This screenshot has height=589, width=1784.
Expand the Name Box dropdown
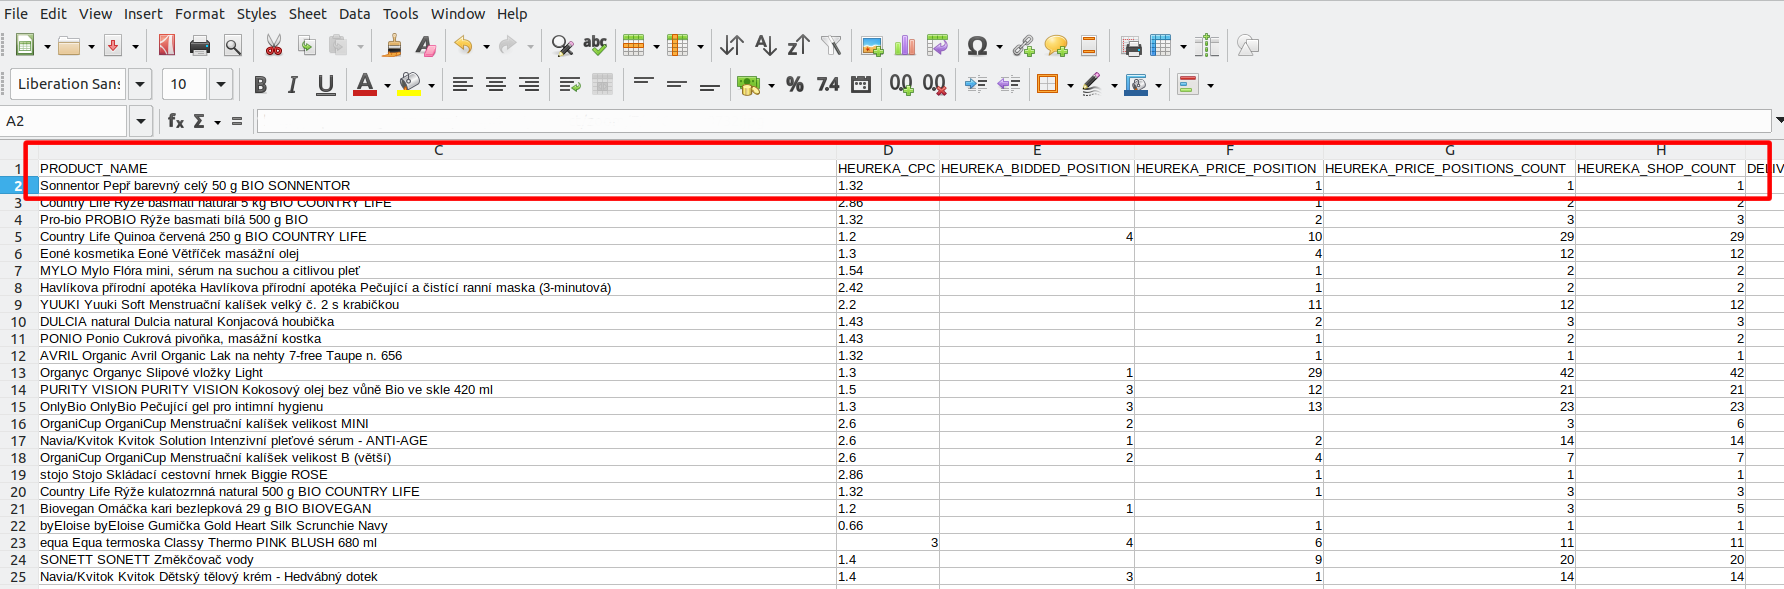click(140, 121)
